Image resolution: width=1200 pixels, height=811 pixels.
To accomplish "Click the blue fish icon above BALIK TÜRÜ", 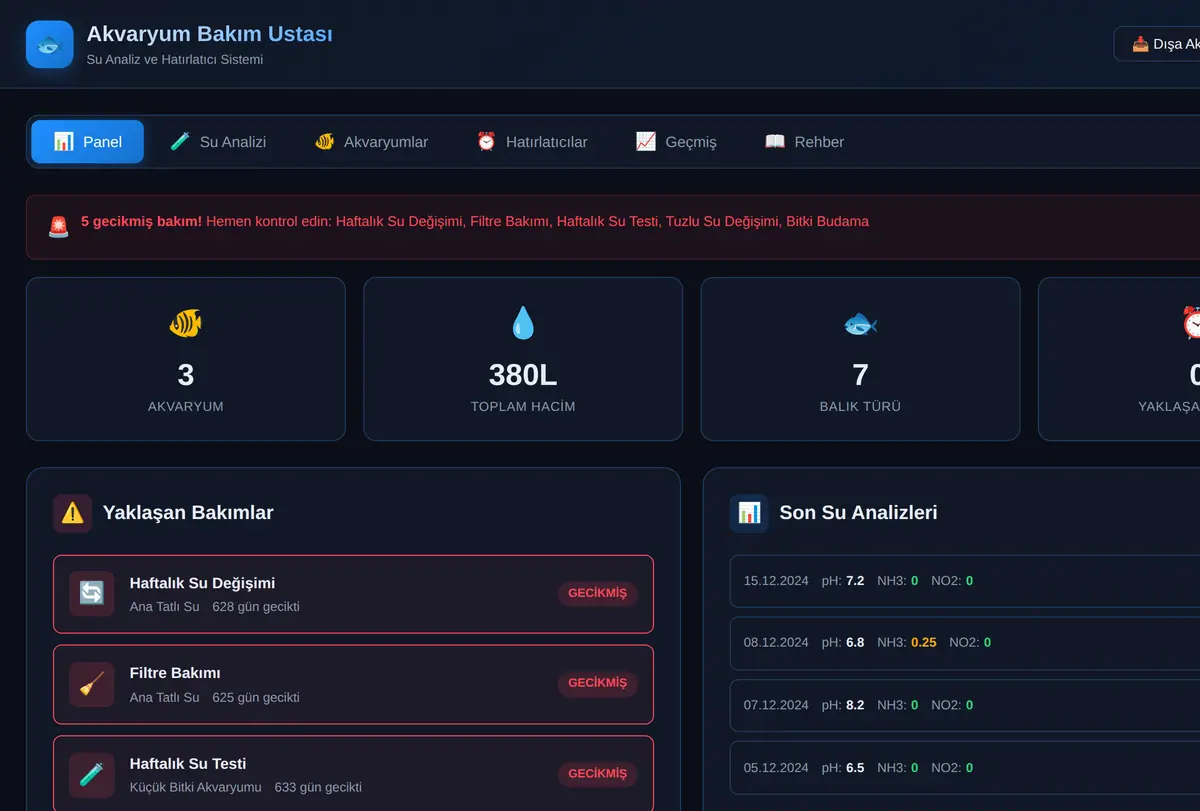I will pos(860,323).
